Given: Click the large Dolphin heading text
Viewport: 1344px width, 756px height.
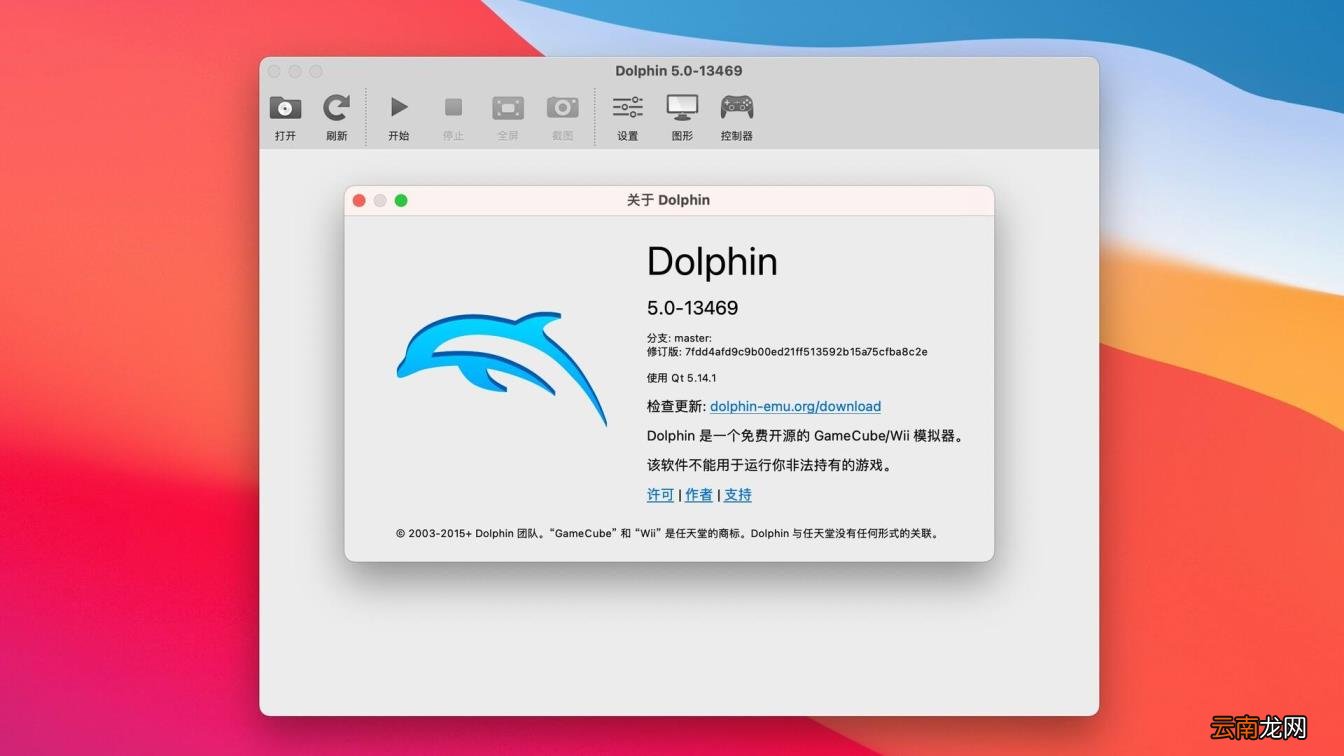Looking at the screenshot, I should point(712,261).
